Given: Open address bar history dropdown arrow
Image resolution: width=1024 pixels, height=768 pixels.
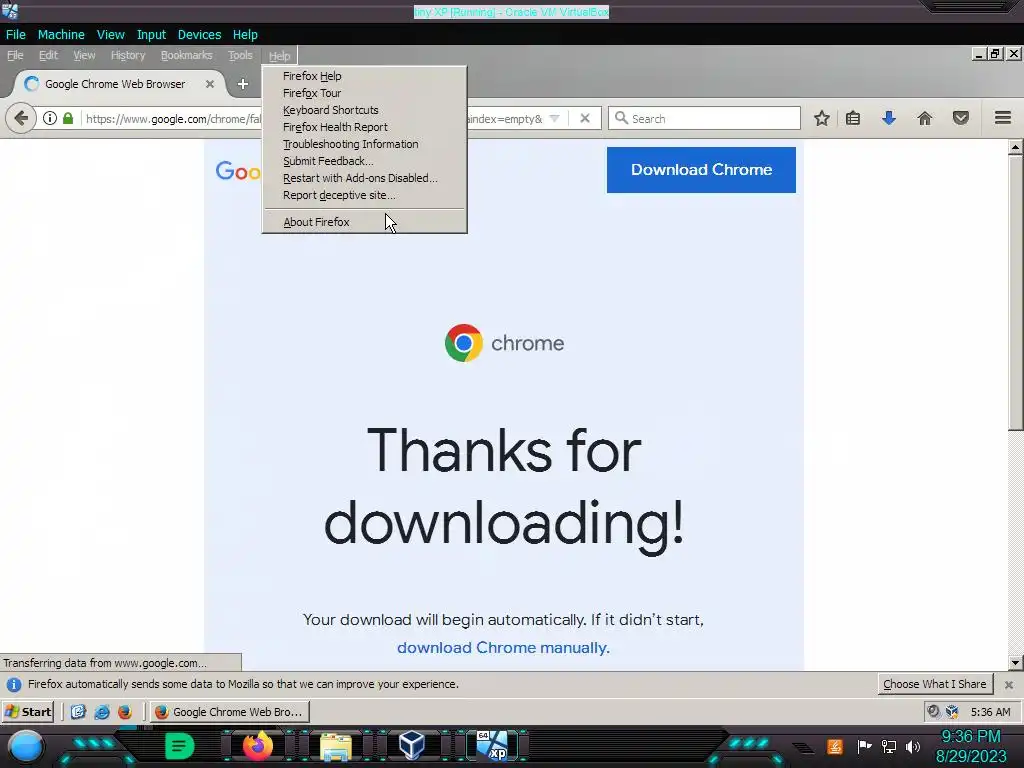Looking at the screenshot, I should click(554, 118).
